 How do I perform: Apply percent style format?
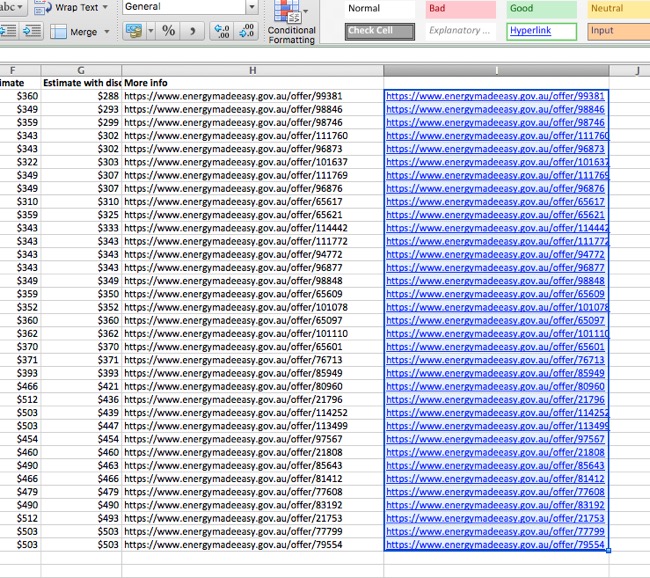(x=168, y=31)
